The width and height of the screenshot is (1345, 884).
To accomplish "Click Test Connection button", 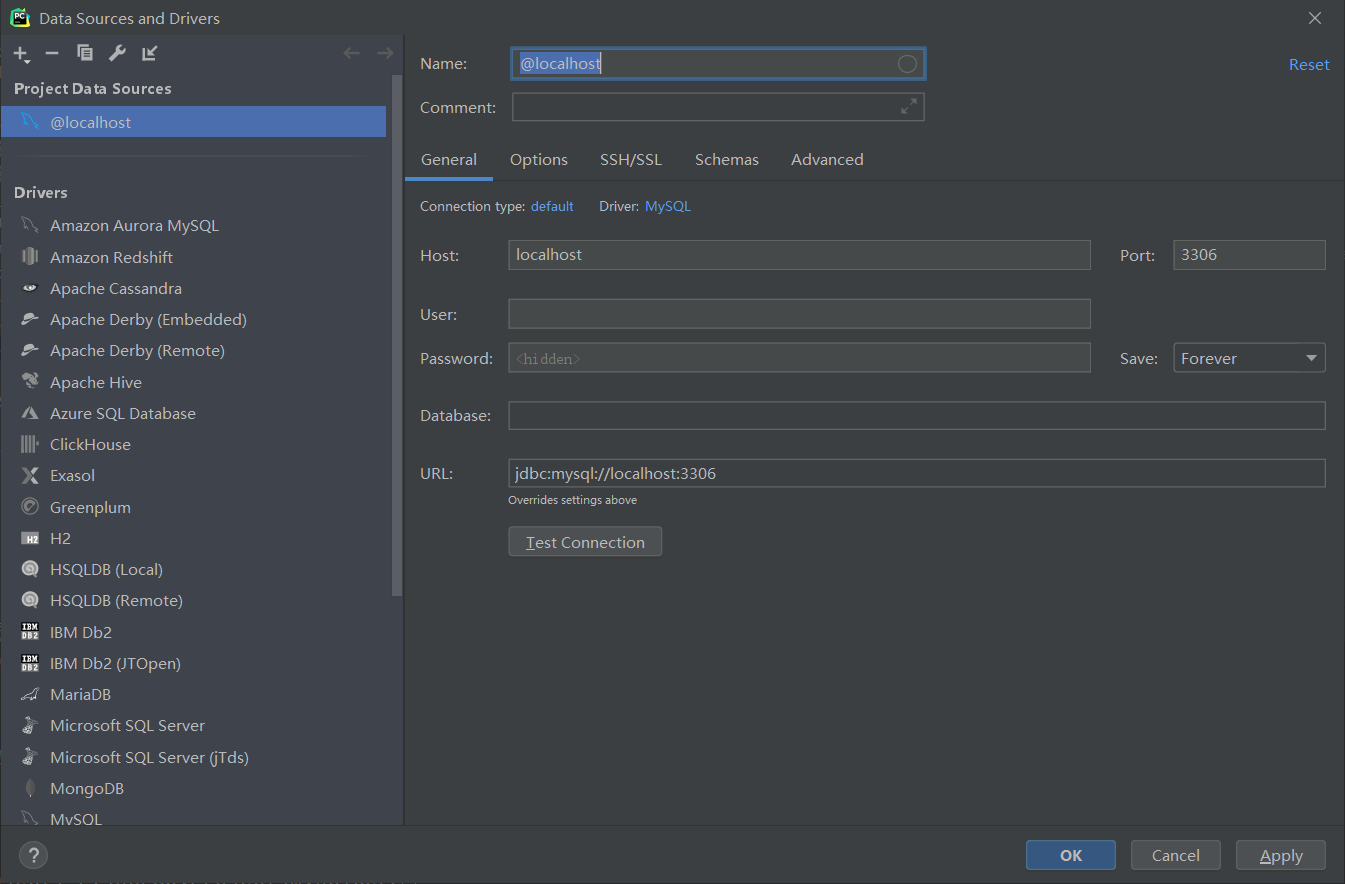I will coord(585,542).
